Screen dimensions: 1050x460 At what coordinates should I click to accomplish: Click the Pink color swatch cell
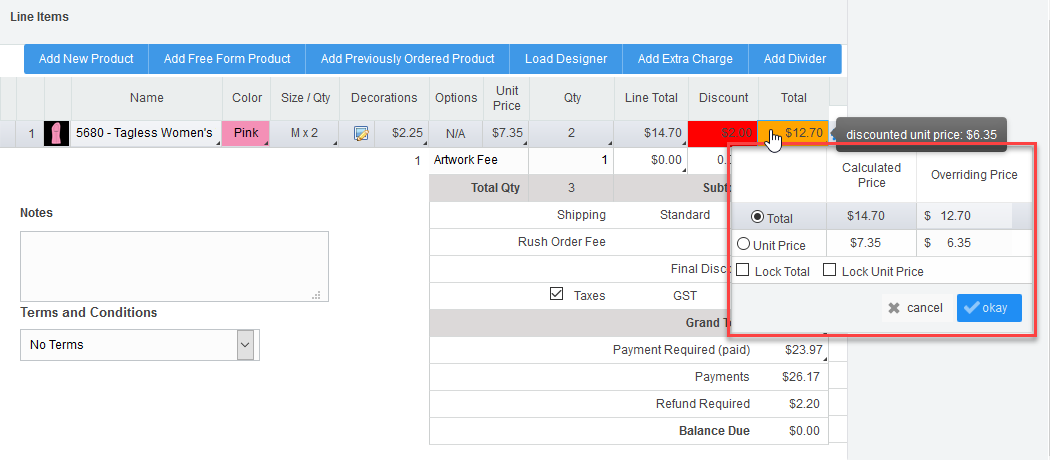point(246,133)
